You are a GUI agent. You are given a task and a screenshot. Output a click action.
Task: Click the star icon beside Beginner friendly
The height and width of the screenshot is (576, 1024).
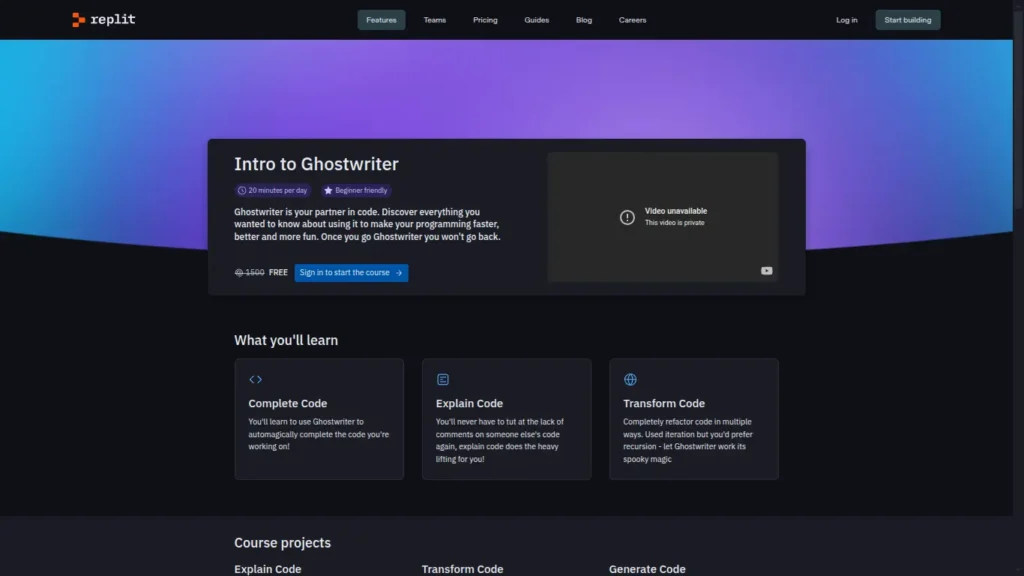[328, 190]
